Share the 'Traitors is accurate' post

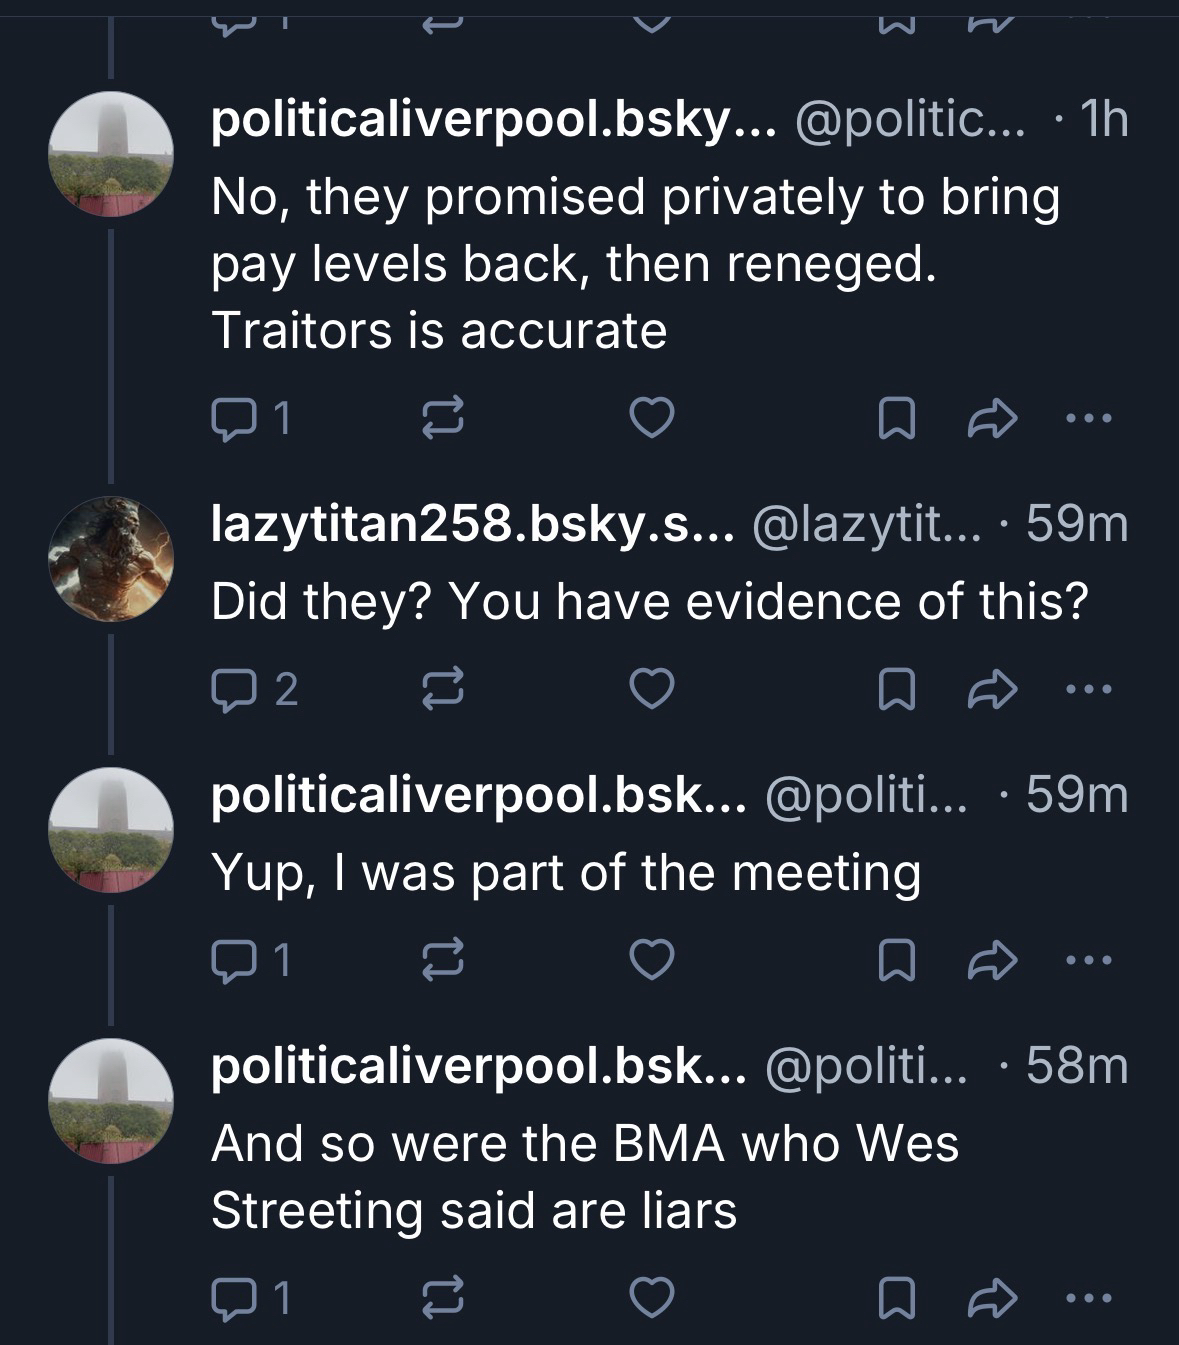993,418
